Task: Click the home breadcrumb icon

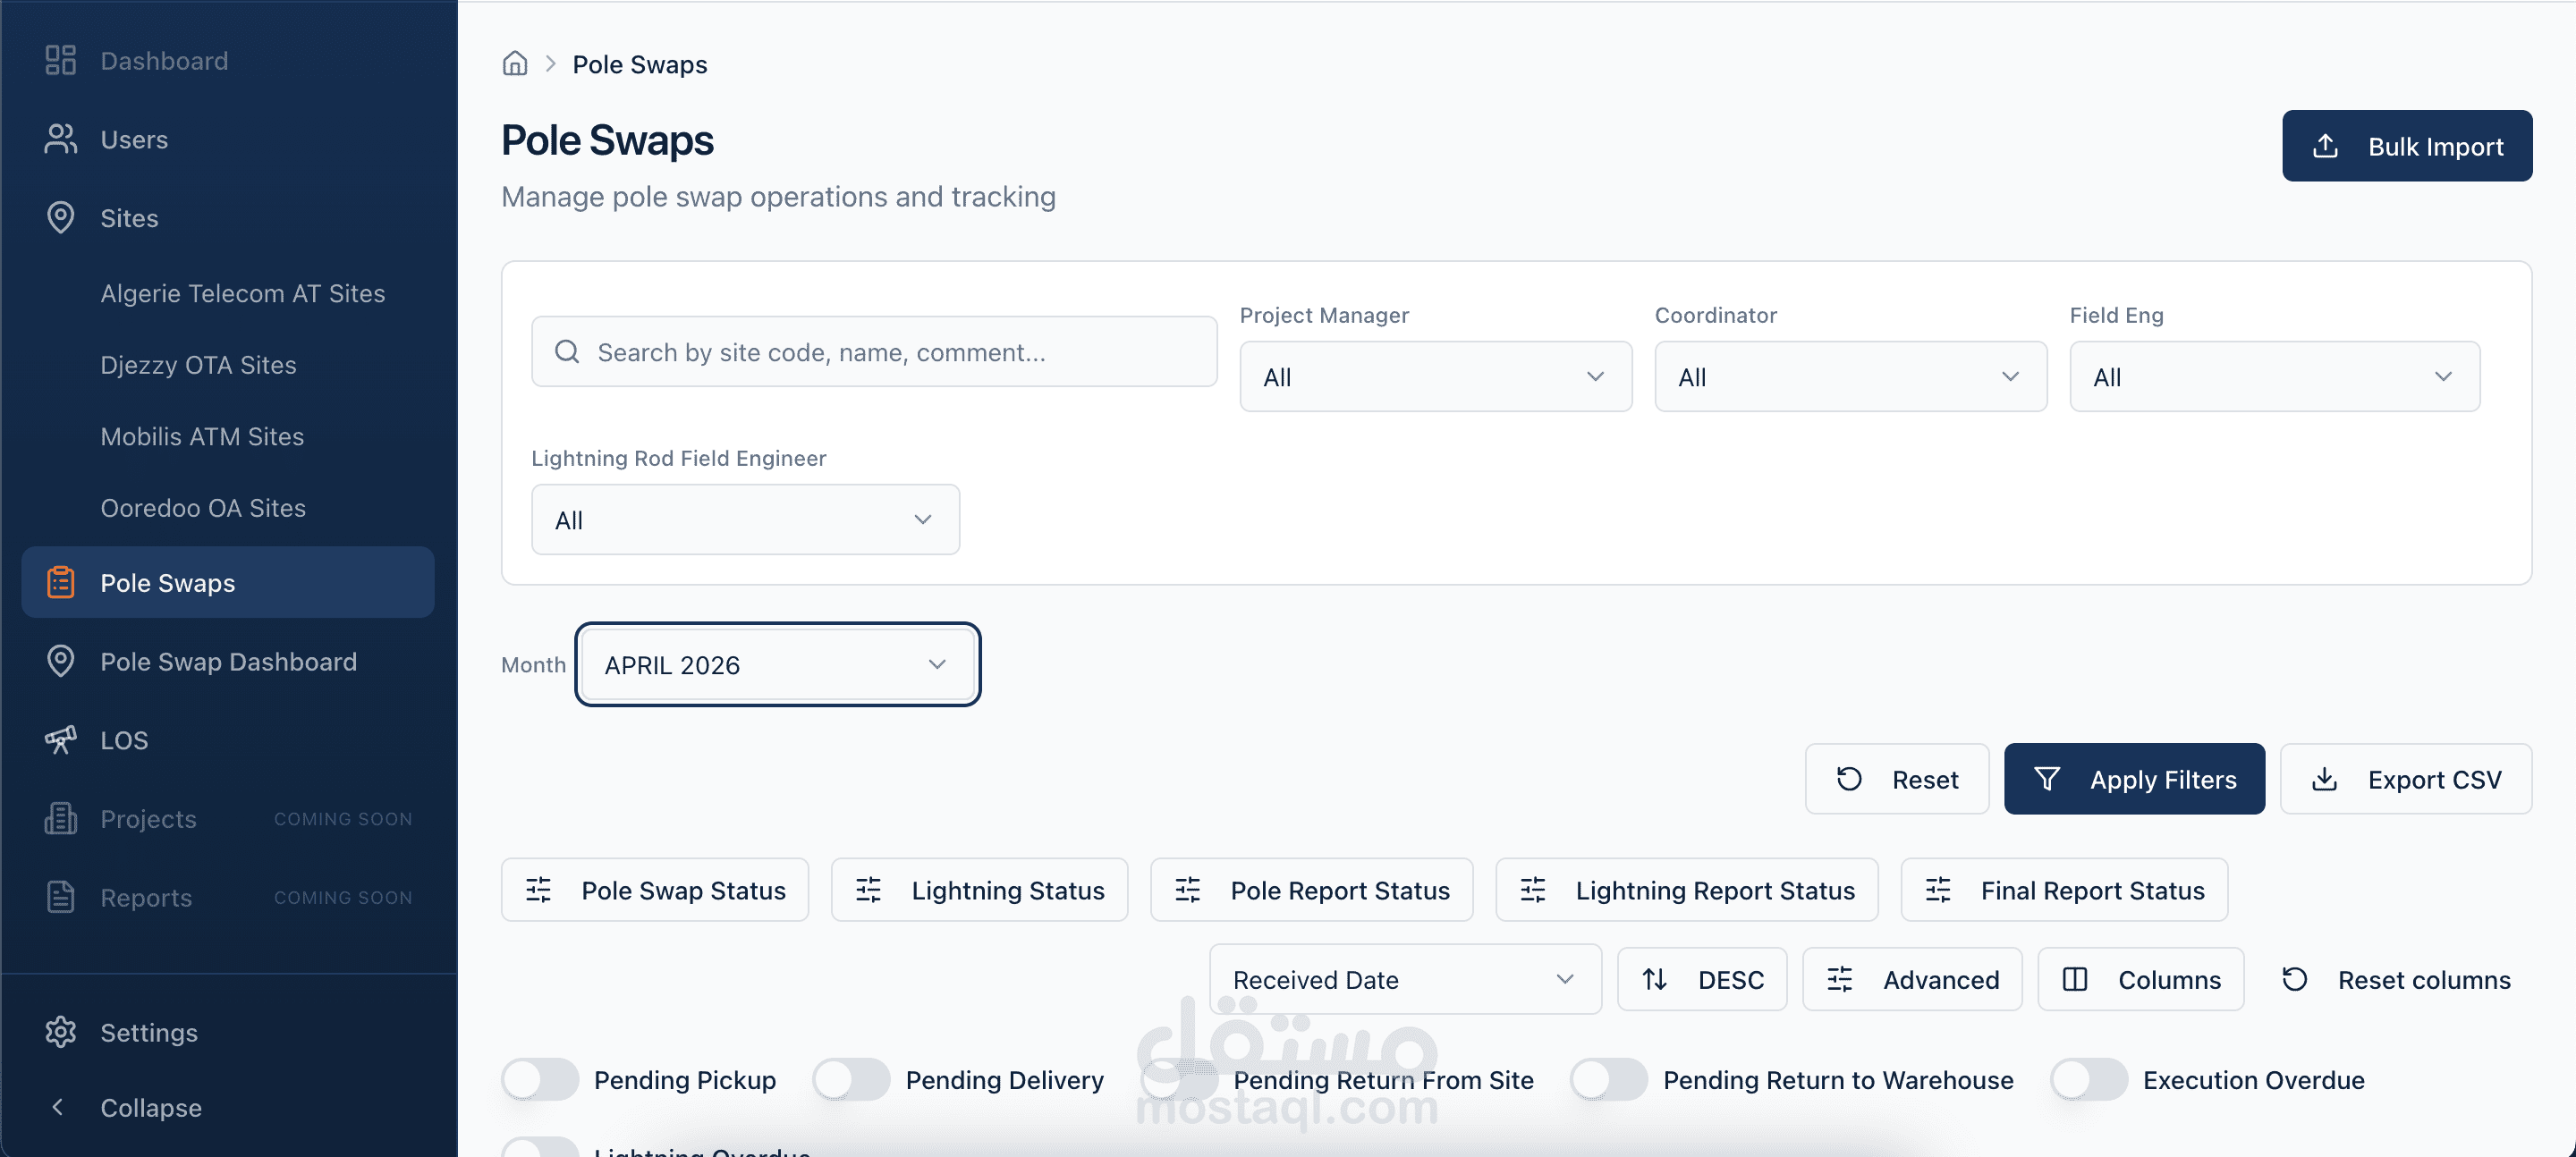Action: tap(514, 64)
